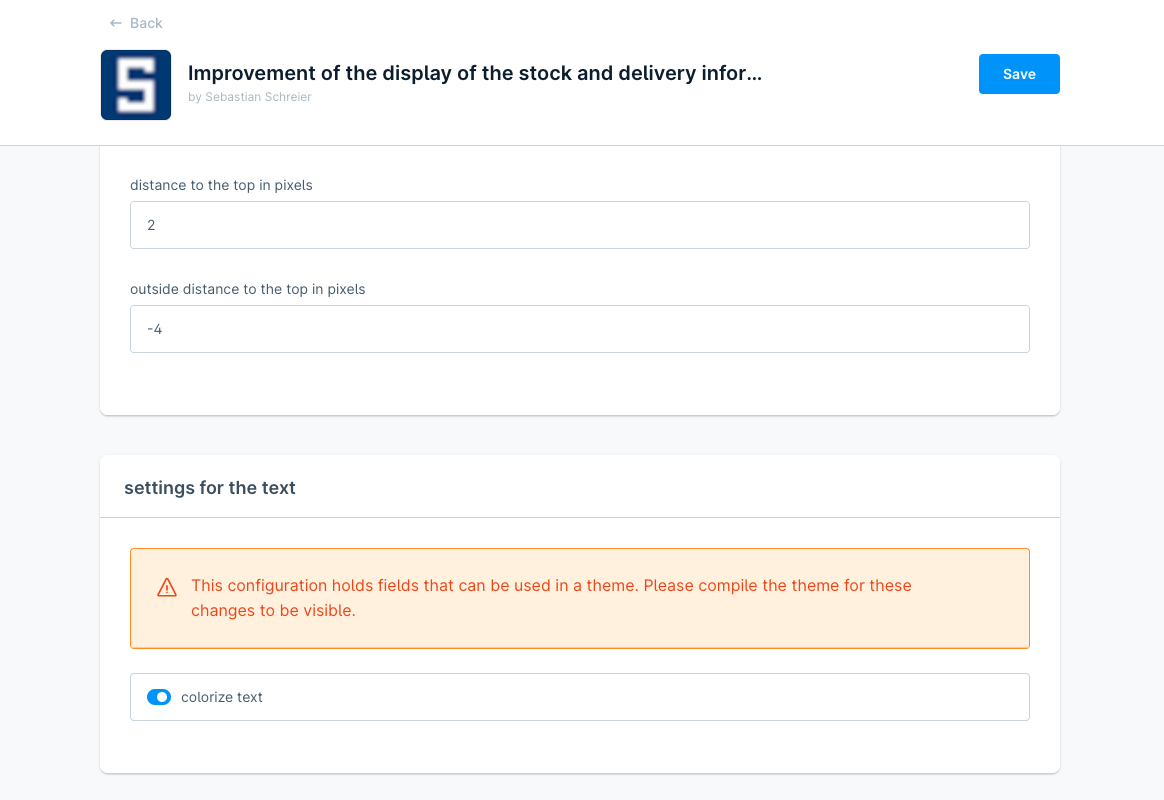
Task: Click the truncated ellipsis ending the plugin title
Action: [x=753, y=73]
